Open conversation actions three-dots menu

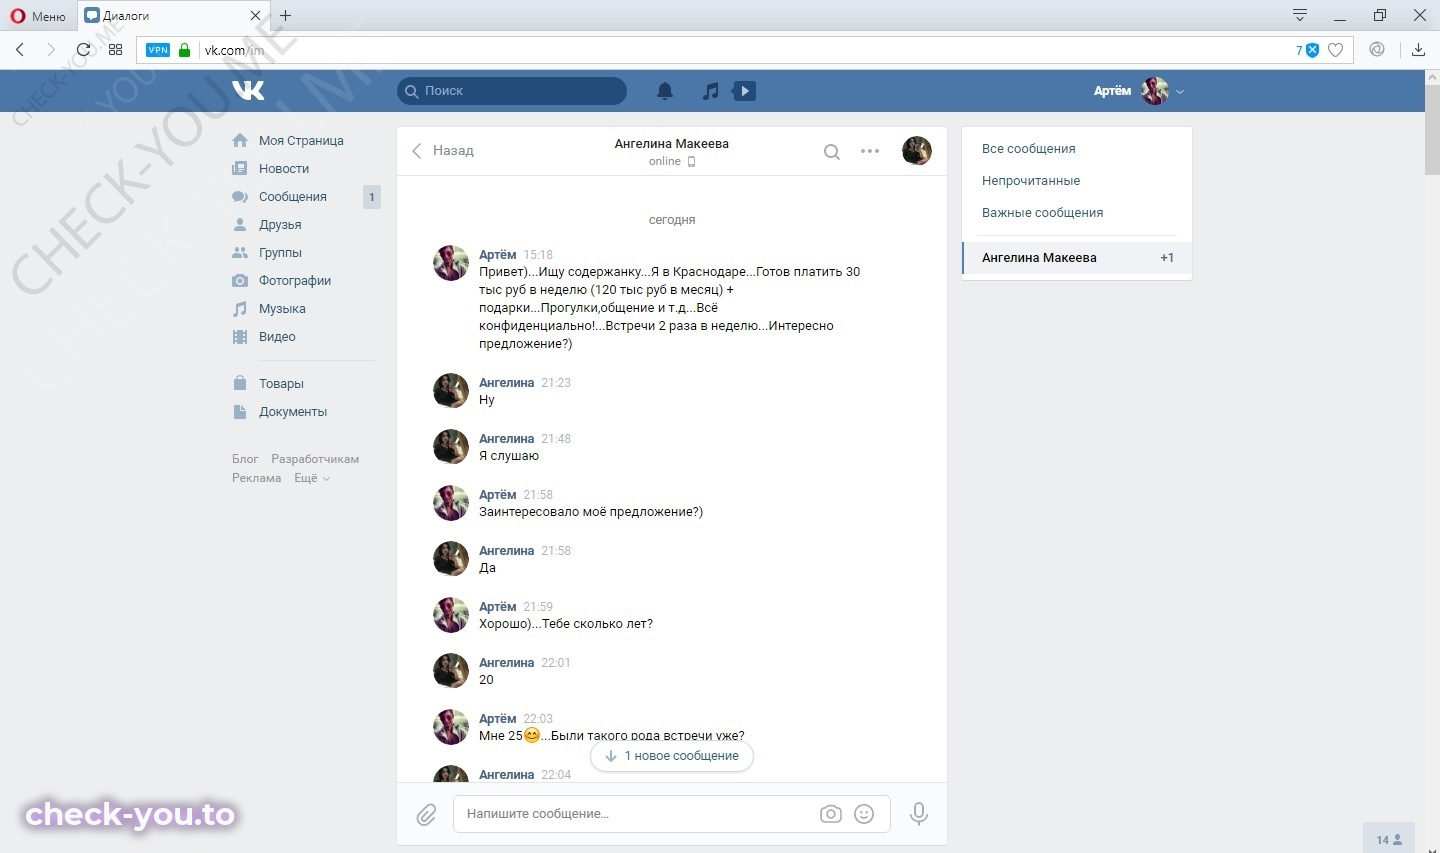pyautogui.click(x=870, y=151)
